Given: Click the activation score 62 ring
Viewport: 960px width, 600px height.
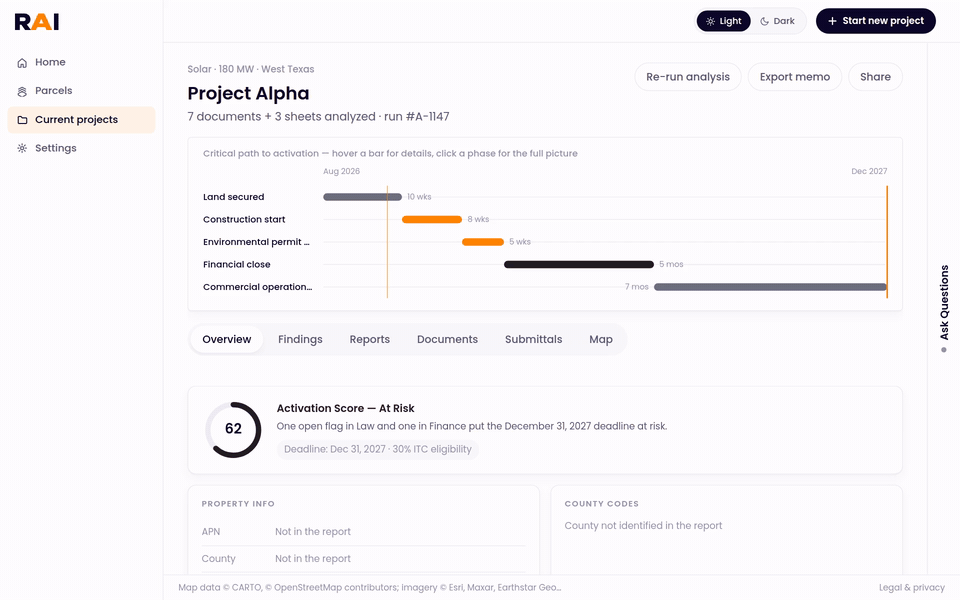Looking at the screenshot, I should (x=233, y=430).
